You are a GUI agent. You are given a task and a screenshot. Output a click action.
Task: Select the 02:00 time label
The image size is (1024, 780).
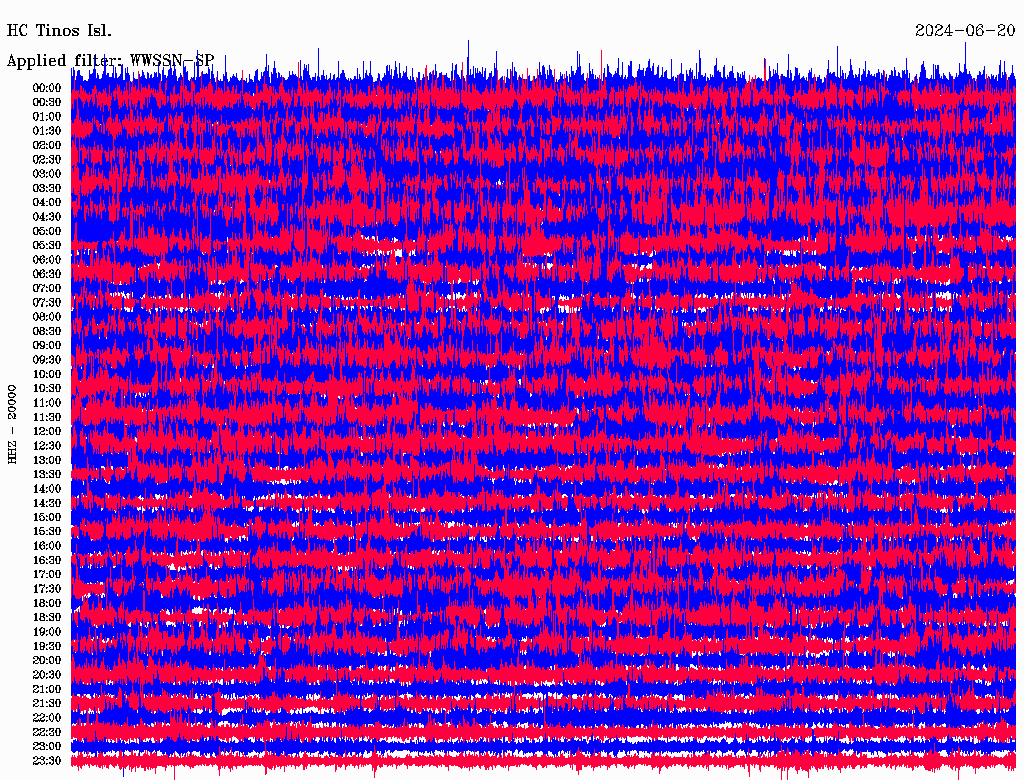click(x=47, y=146)
